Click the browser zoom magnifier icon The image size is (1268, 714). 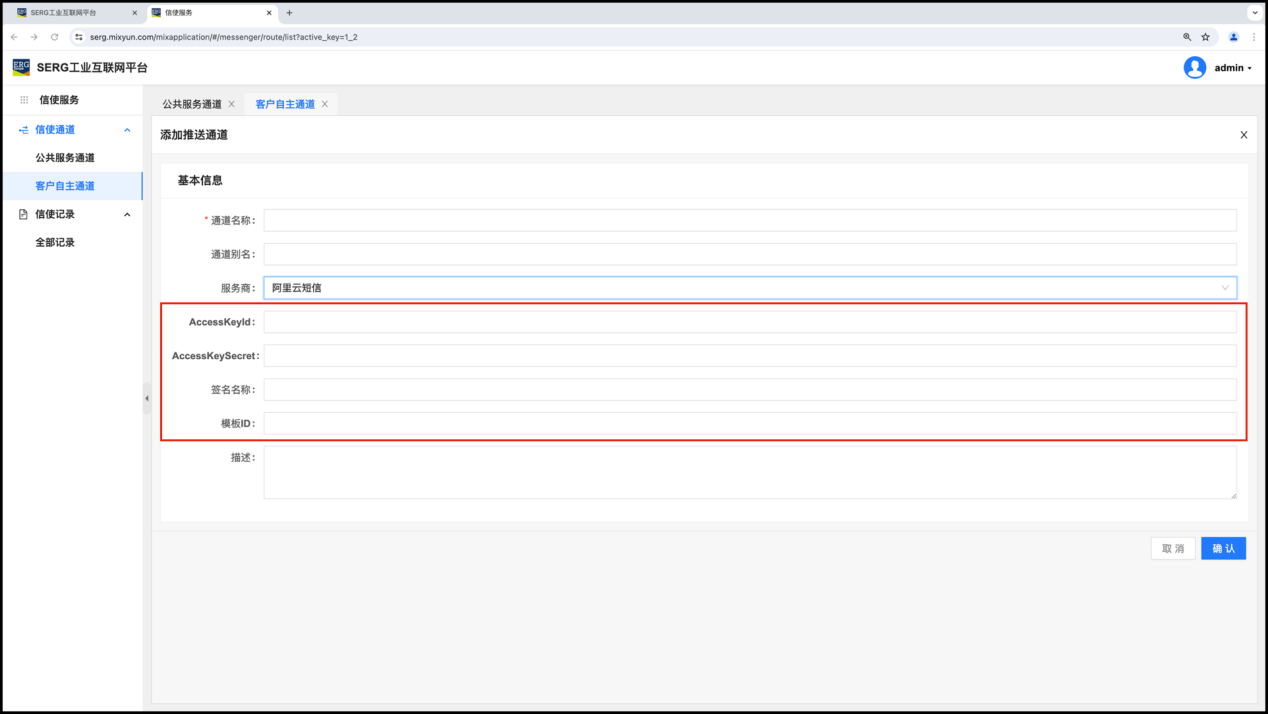1187,37
